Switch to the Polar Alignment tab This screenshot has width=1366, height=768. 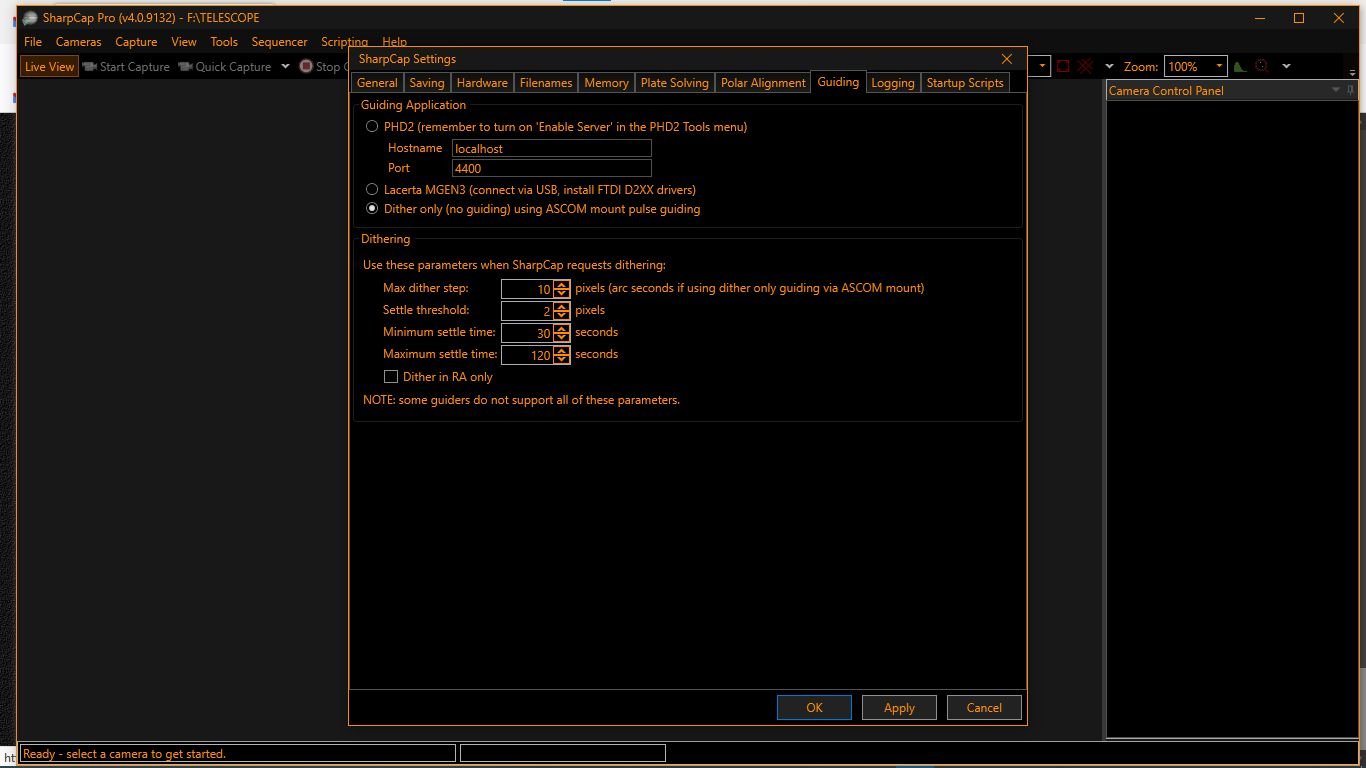coord(763,83)
